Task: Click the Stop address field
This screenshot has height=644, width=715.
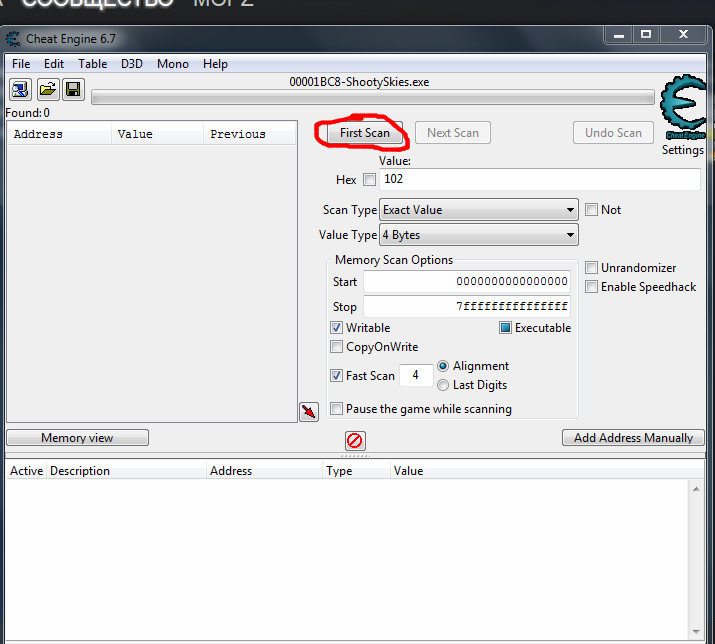Action: 467,306
